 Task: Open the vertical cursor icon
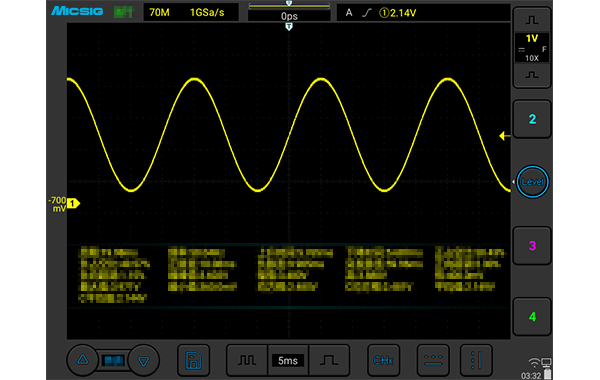click(x=476, y=360)
